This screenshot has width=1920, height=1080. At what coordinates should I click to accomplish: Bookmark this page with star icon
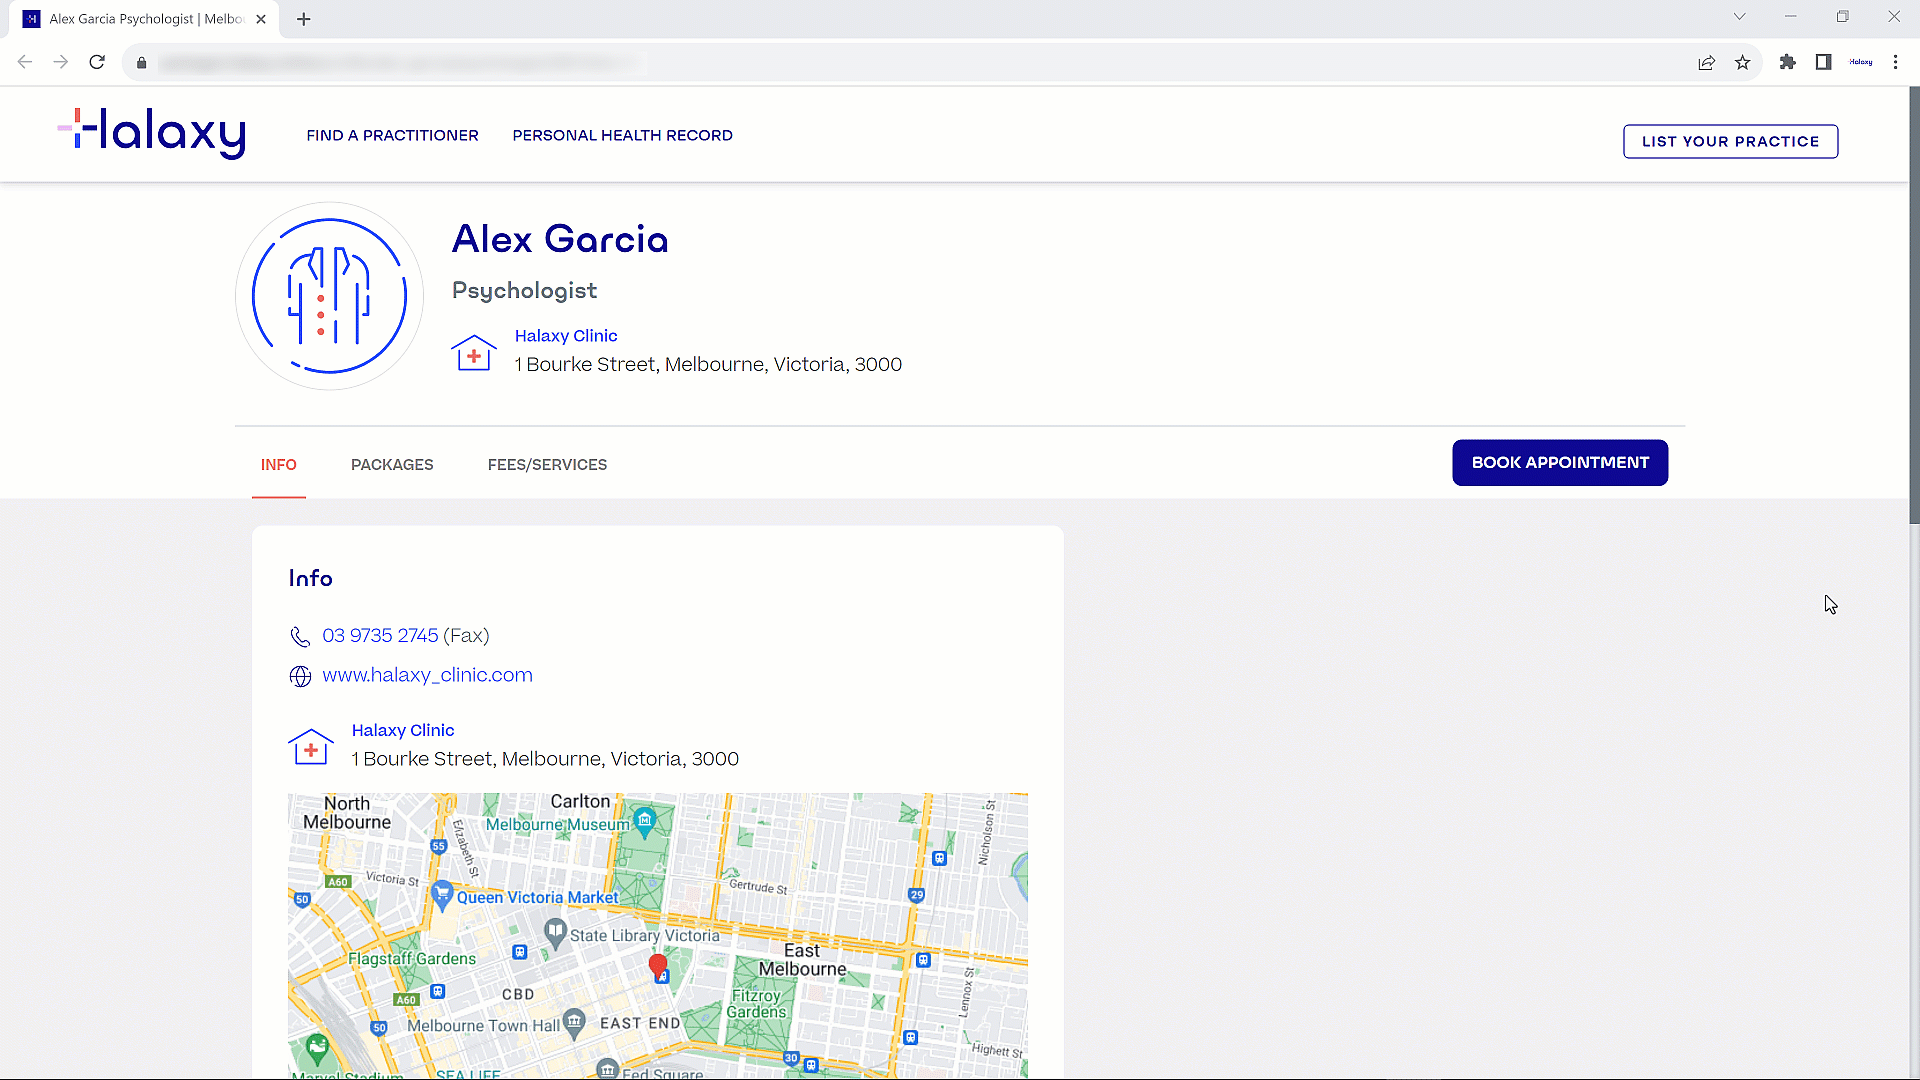(x=1743, y=63)
